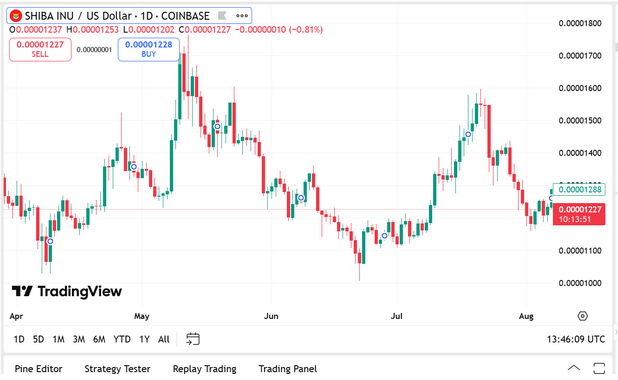Click the Shiba Inu coin logo icon
This screenshot has width=618, height=380.
point(16,16)
